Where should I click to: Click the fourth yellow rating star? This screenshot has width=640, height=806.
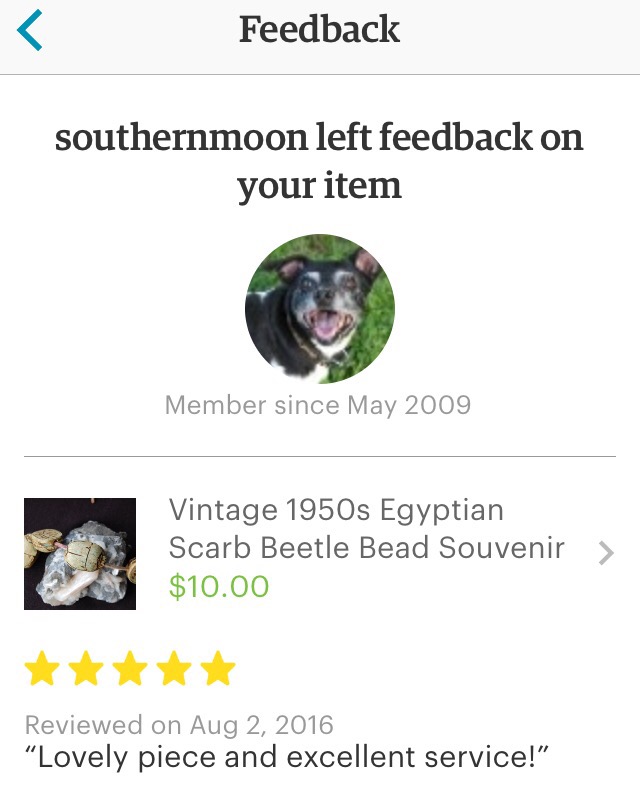point(174,670)
